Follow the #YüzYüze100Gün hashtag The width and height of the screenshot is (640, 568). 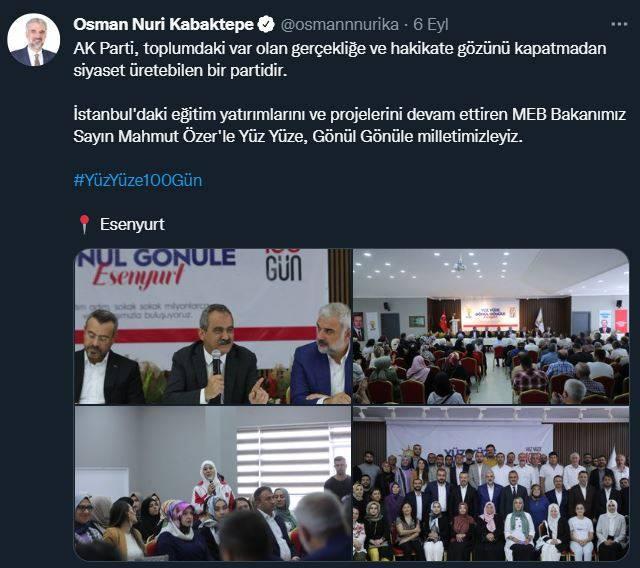click(x=138, y=180)
